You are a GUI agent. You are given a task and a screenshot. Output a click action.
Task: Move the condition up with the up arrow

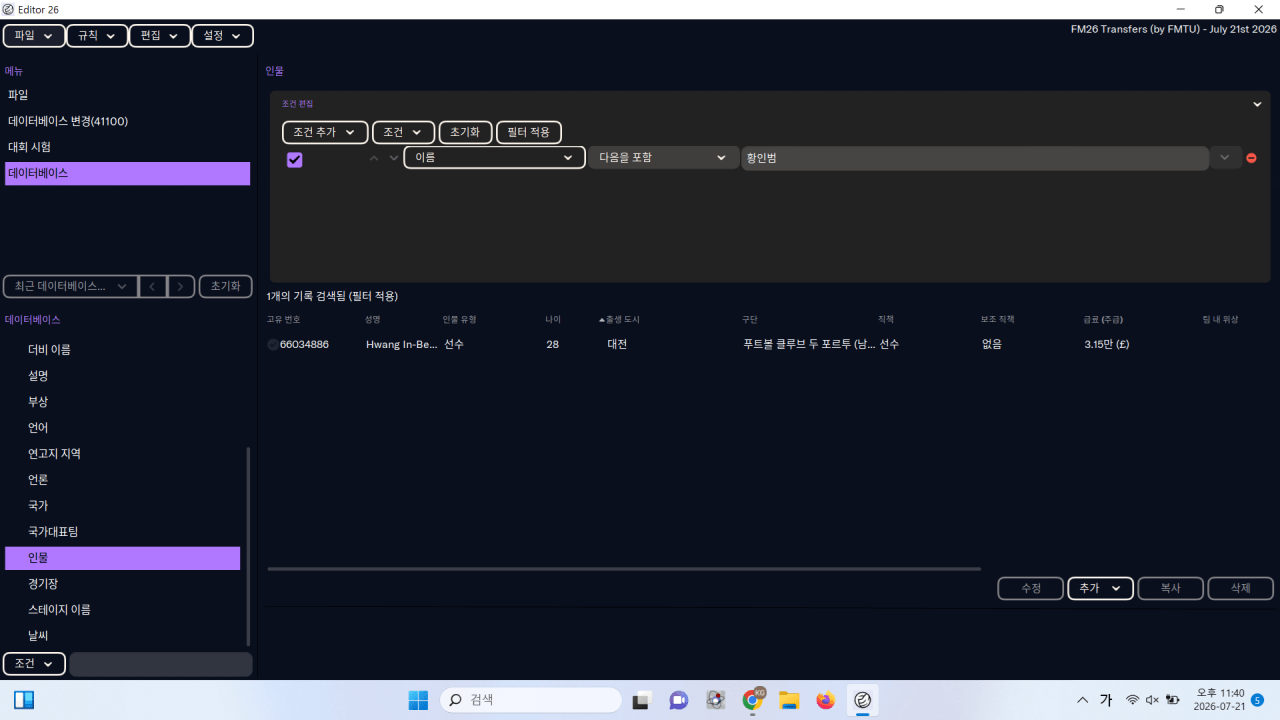[x=374, y=158]
